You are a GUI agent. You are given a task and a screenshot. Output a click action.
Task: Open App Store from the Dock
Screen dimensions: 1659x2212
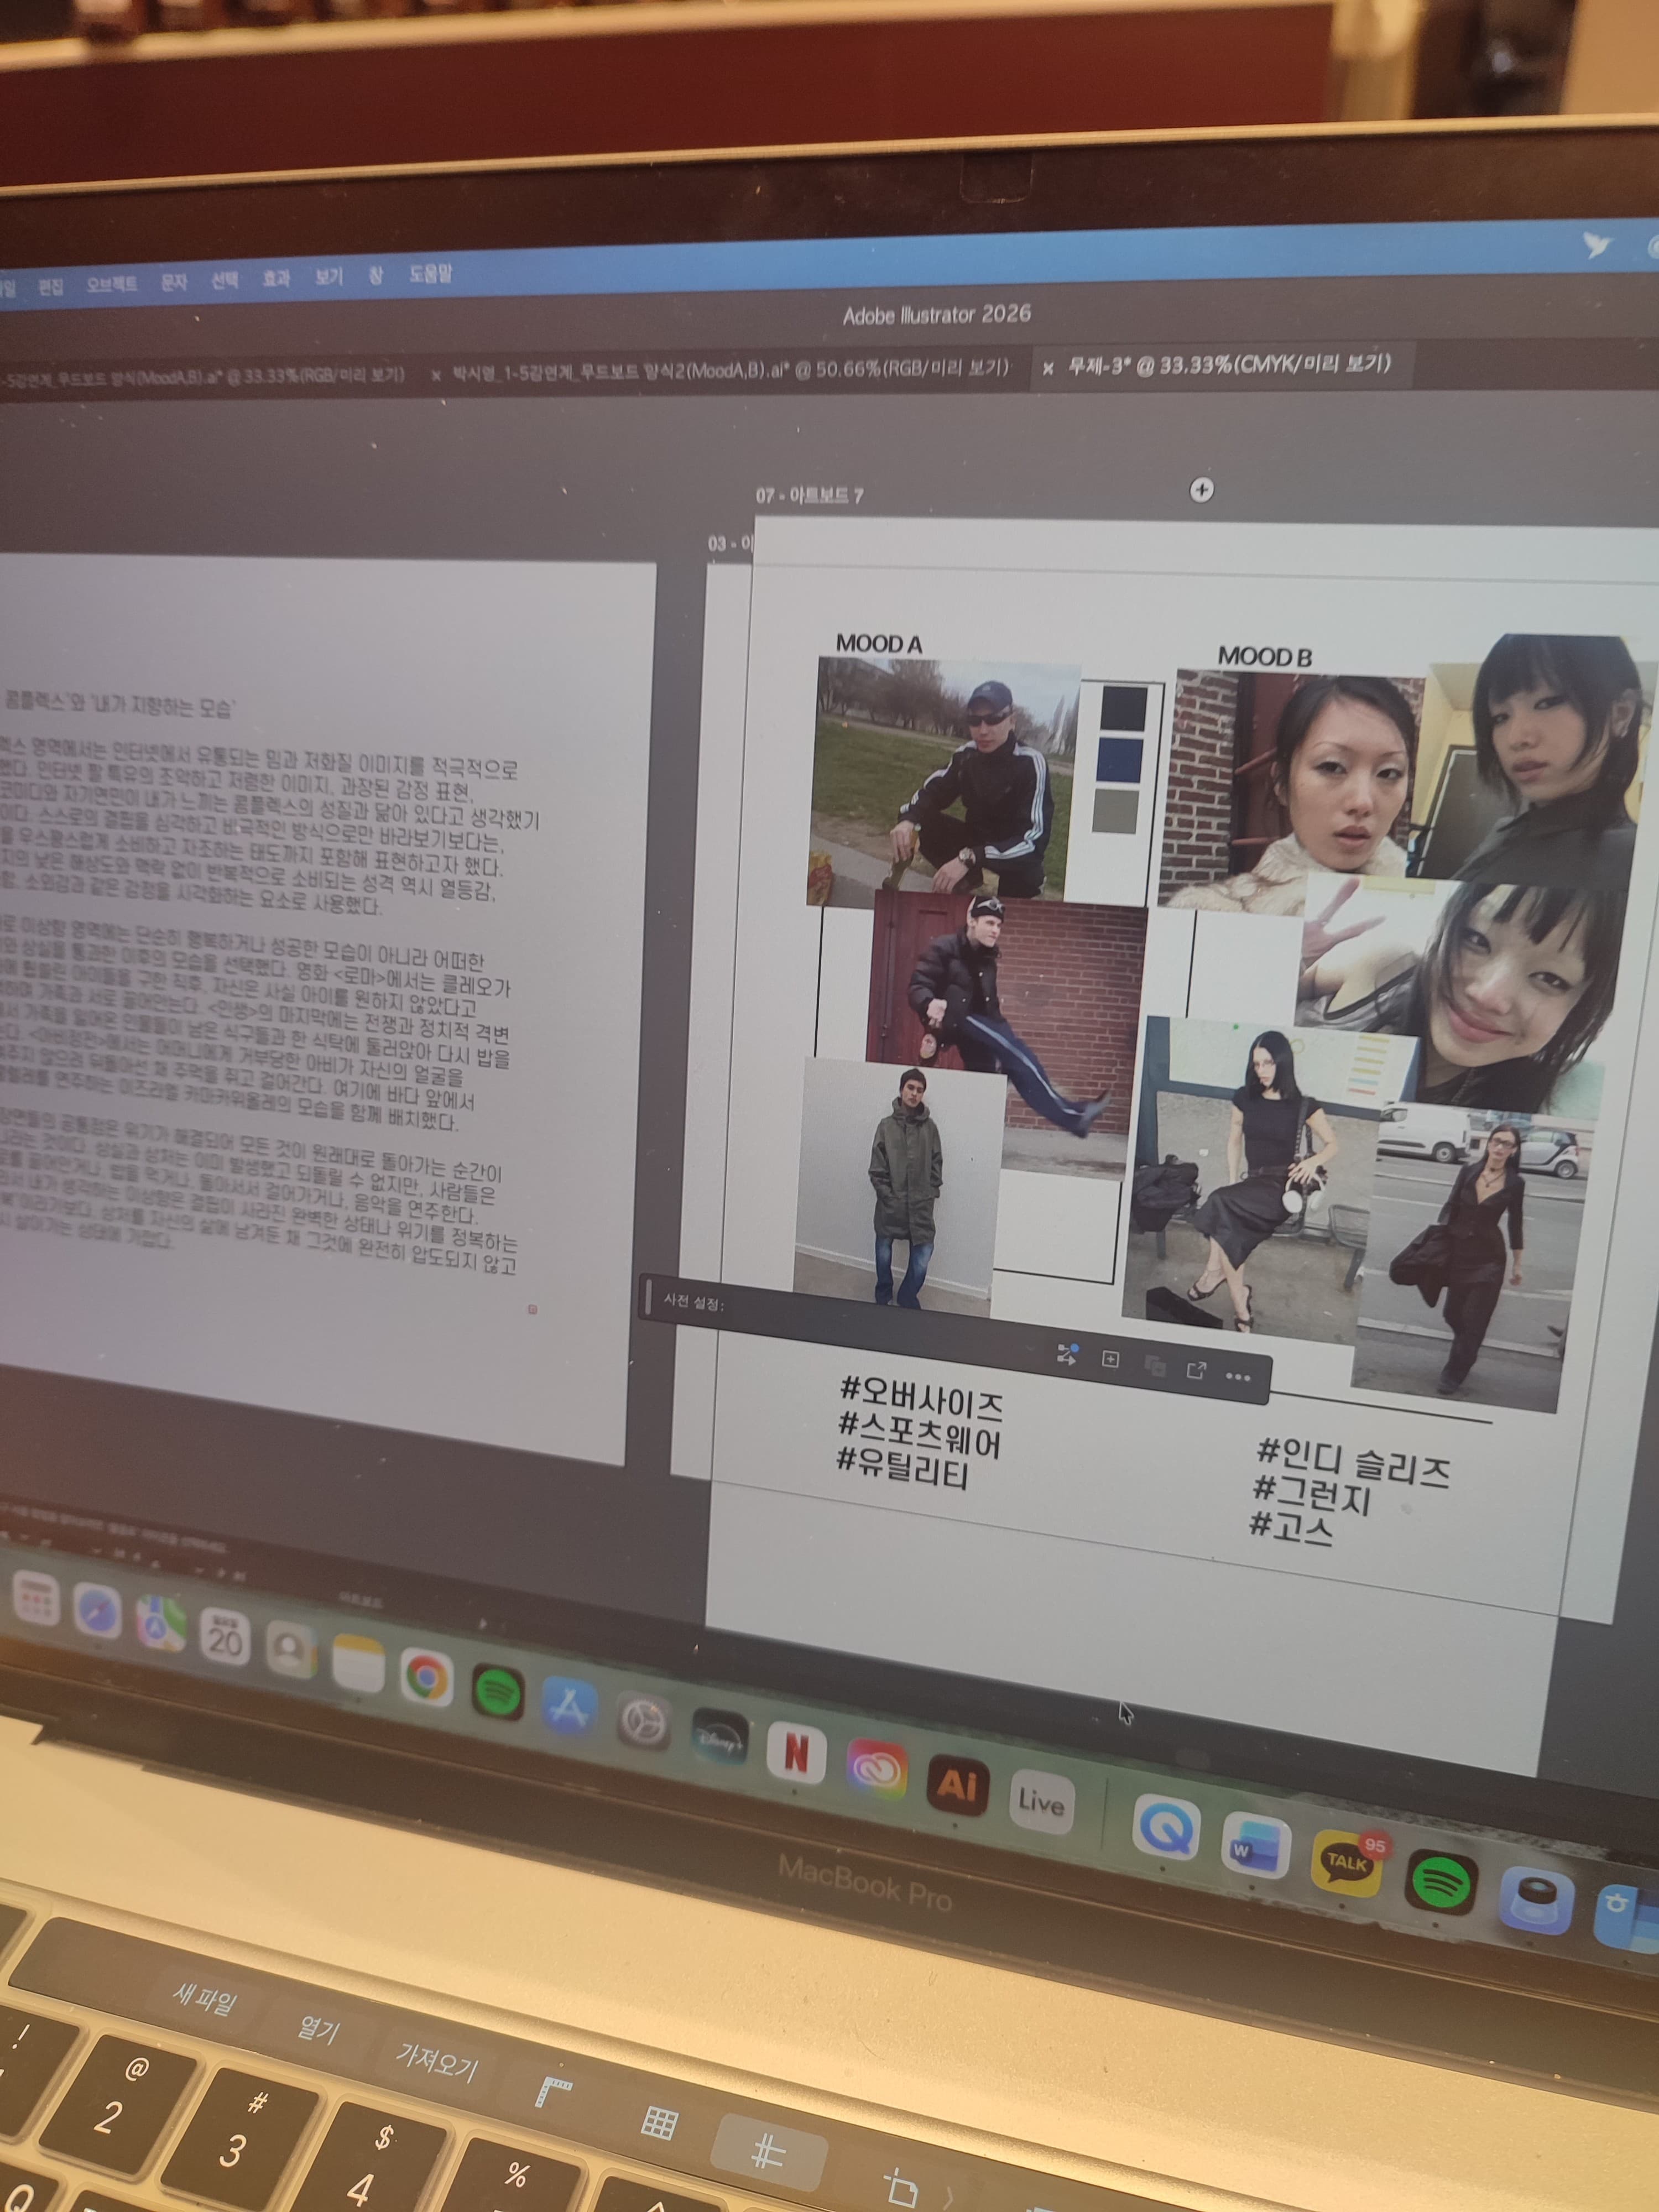[569, 1707]
